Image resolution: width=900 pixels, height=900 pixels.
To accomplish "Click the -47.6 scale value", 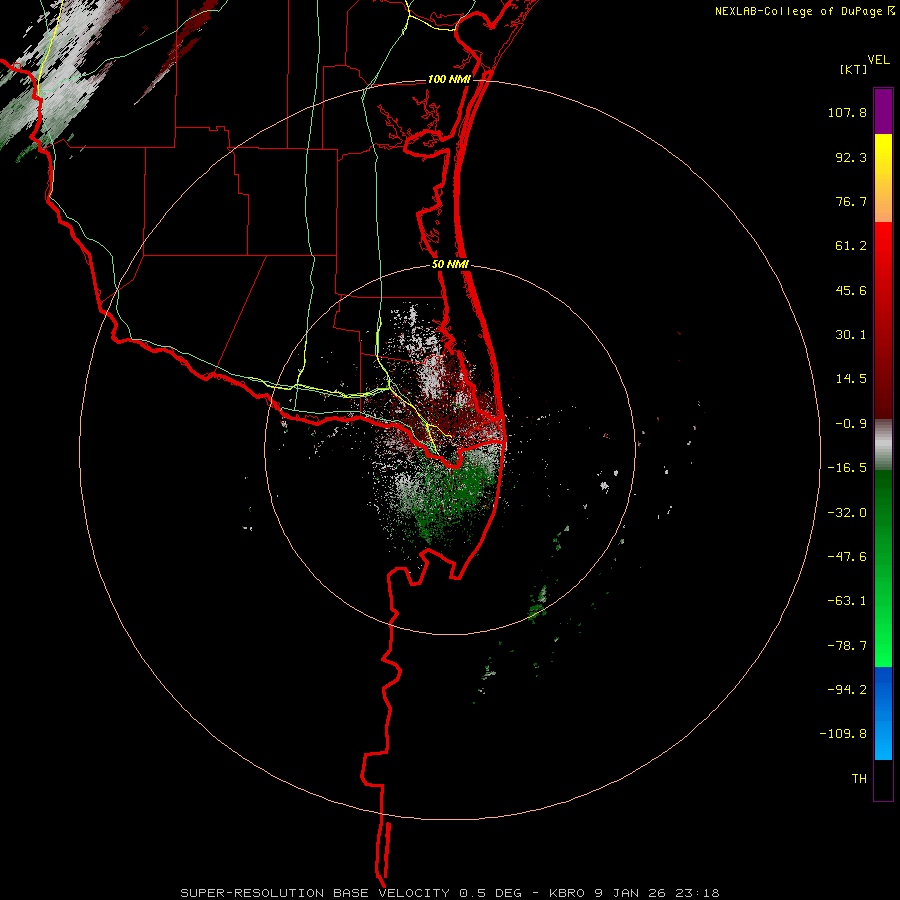I will pyautogui.click(x=847, y=557).
